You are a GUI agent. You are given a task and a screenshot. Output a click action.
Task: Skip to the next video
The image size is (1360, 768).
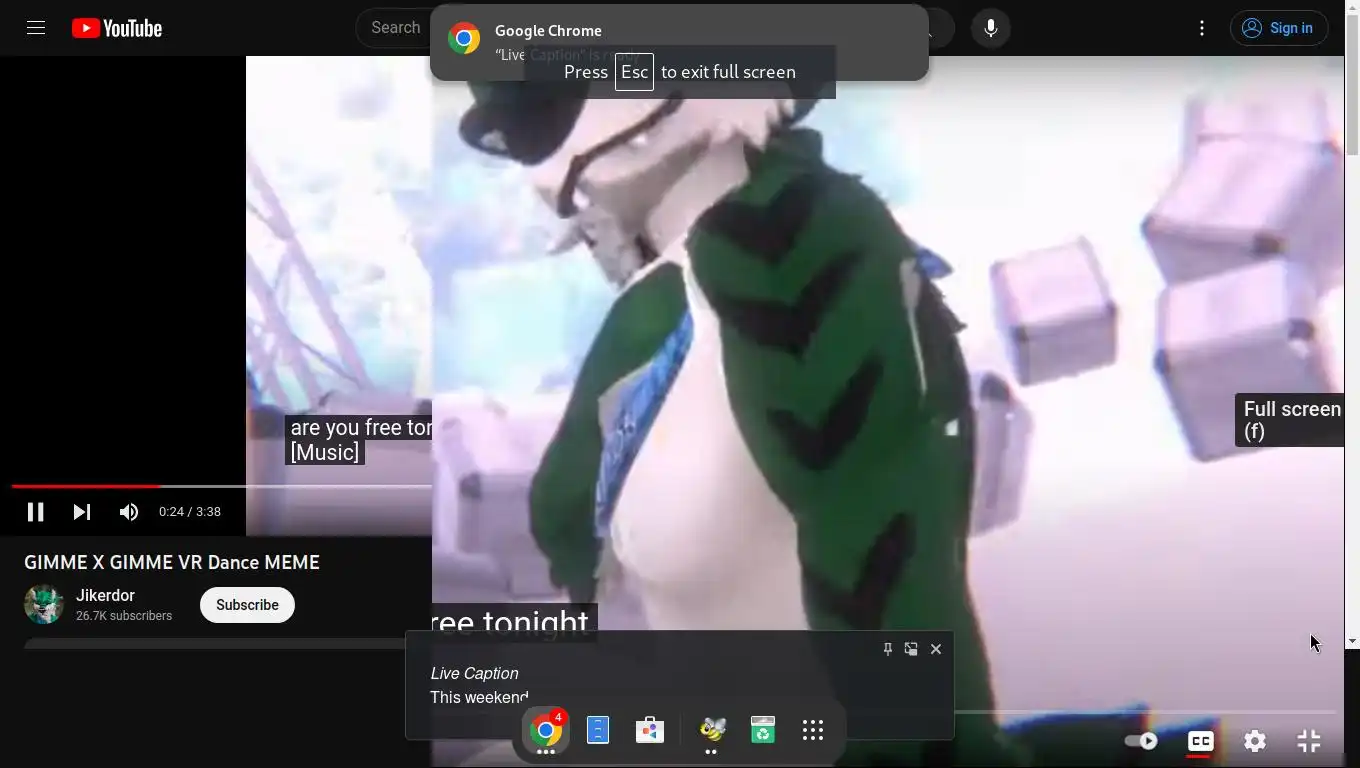pyautogui.click(x=82, y=512)
